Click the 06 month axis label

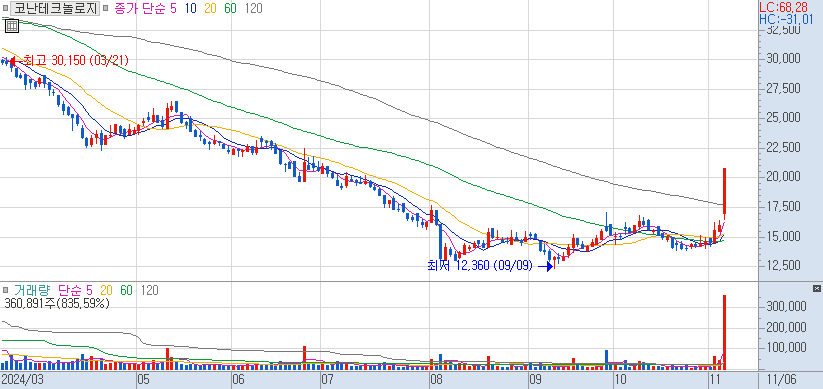click(239, 379)
